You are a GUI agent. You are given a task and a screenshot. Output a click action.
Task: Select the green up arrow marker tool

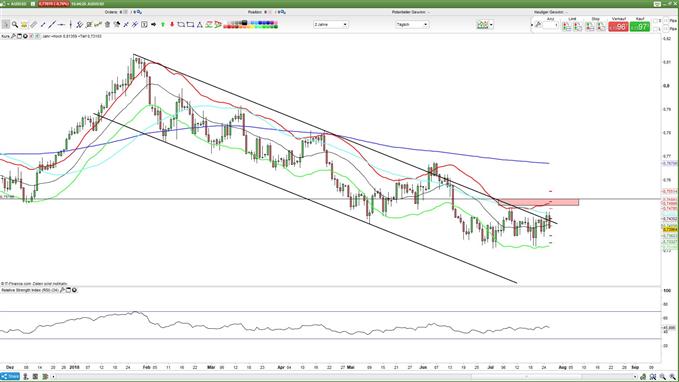pyautogui.click(x=163, y=25)
